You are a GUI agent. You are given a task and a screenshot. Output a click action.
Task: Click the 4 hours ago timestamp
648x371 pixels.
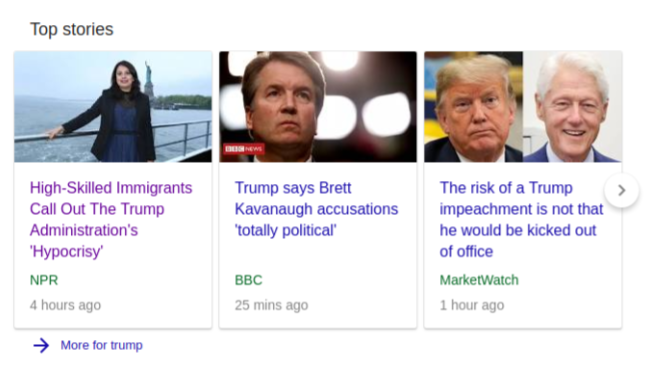click(x=65, y=305)
